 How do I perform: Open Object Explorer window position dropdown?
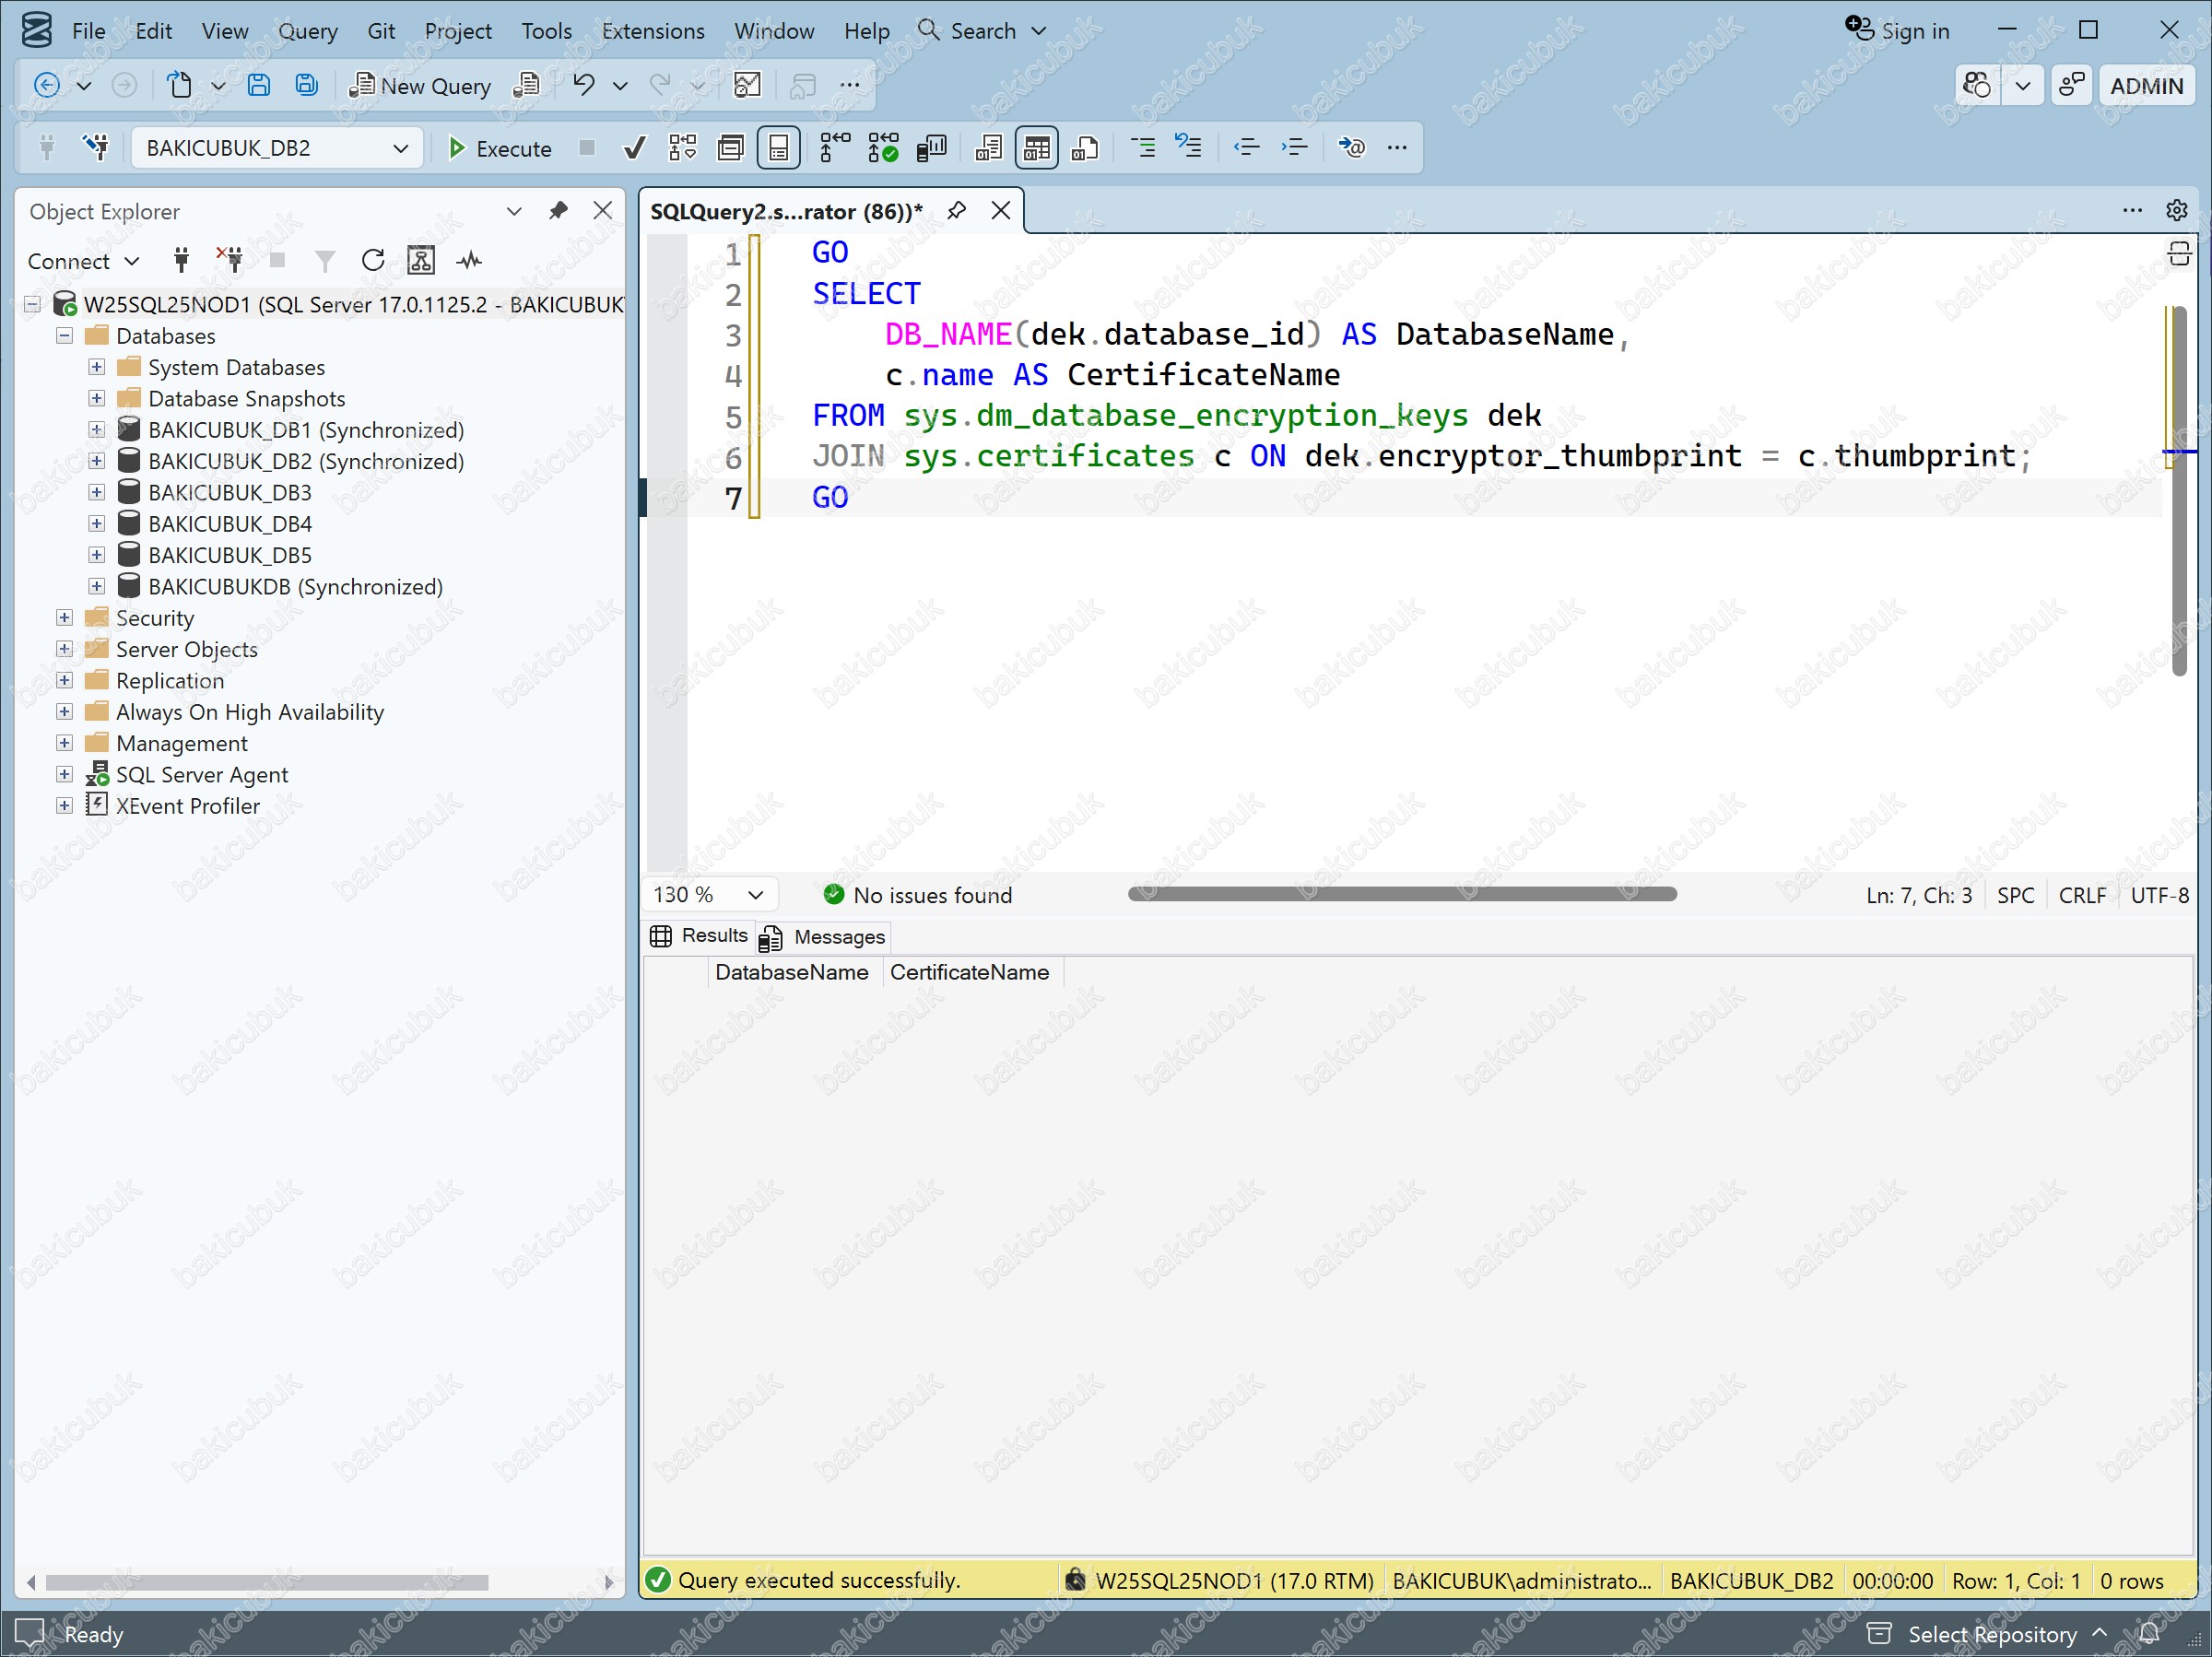point(514,211)
